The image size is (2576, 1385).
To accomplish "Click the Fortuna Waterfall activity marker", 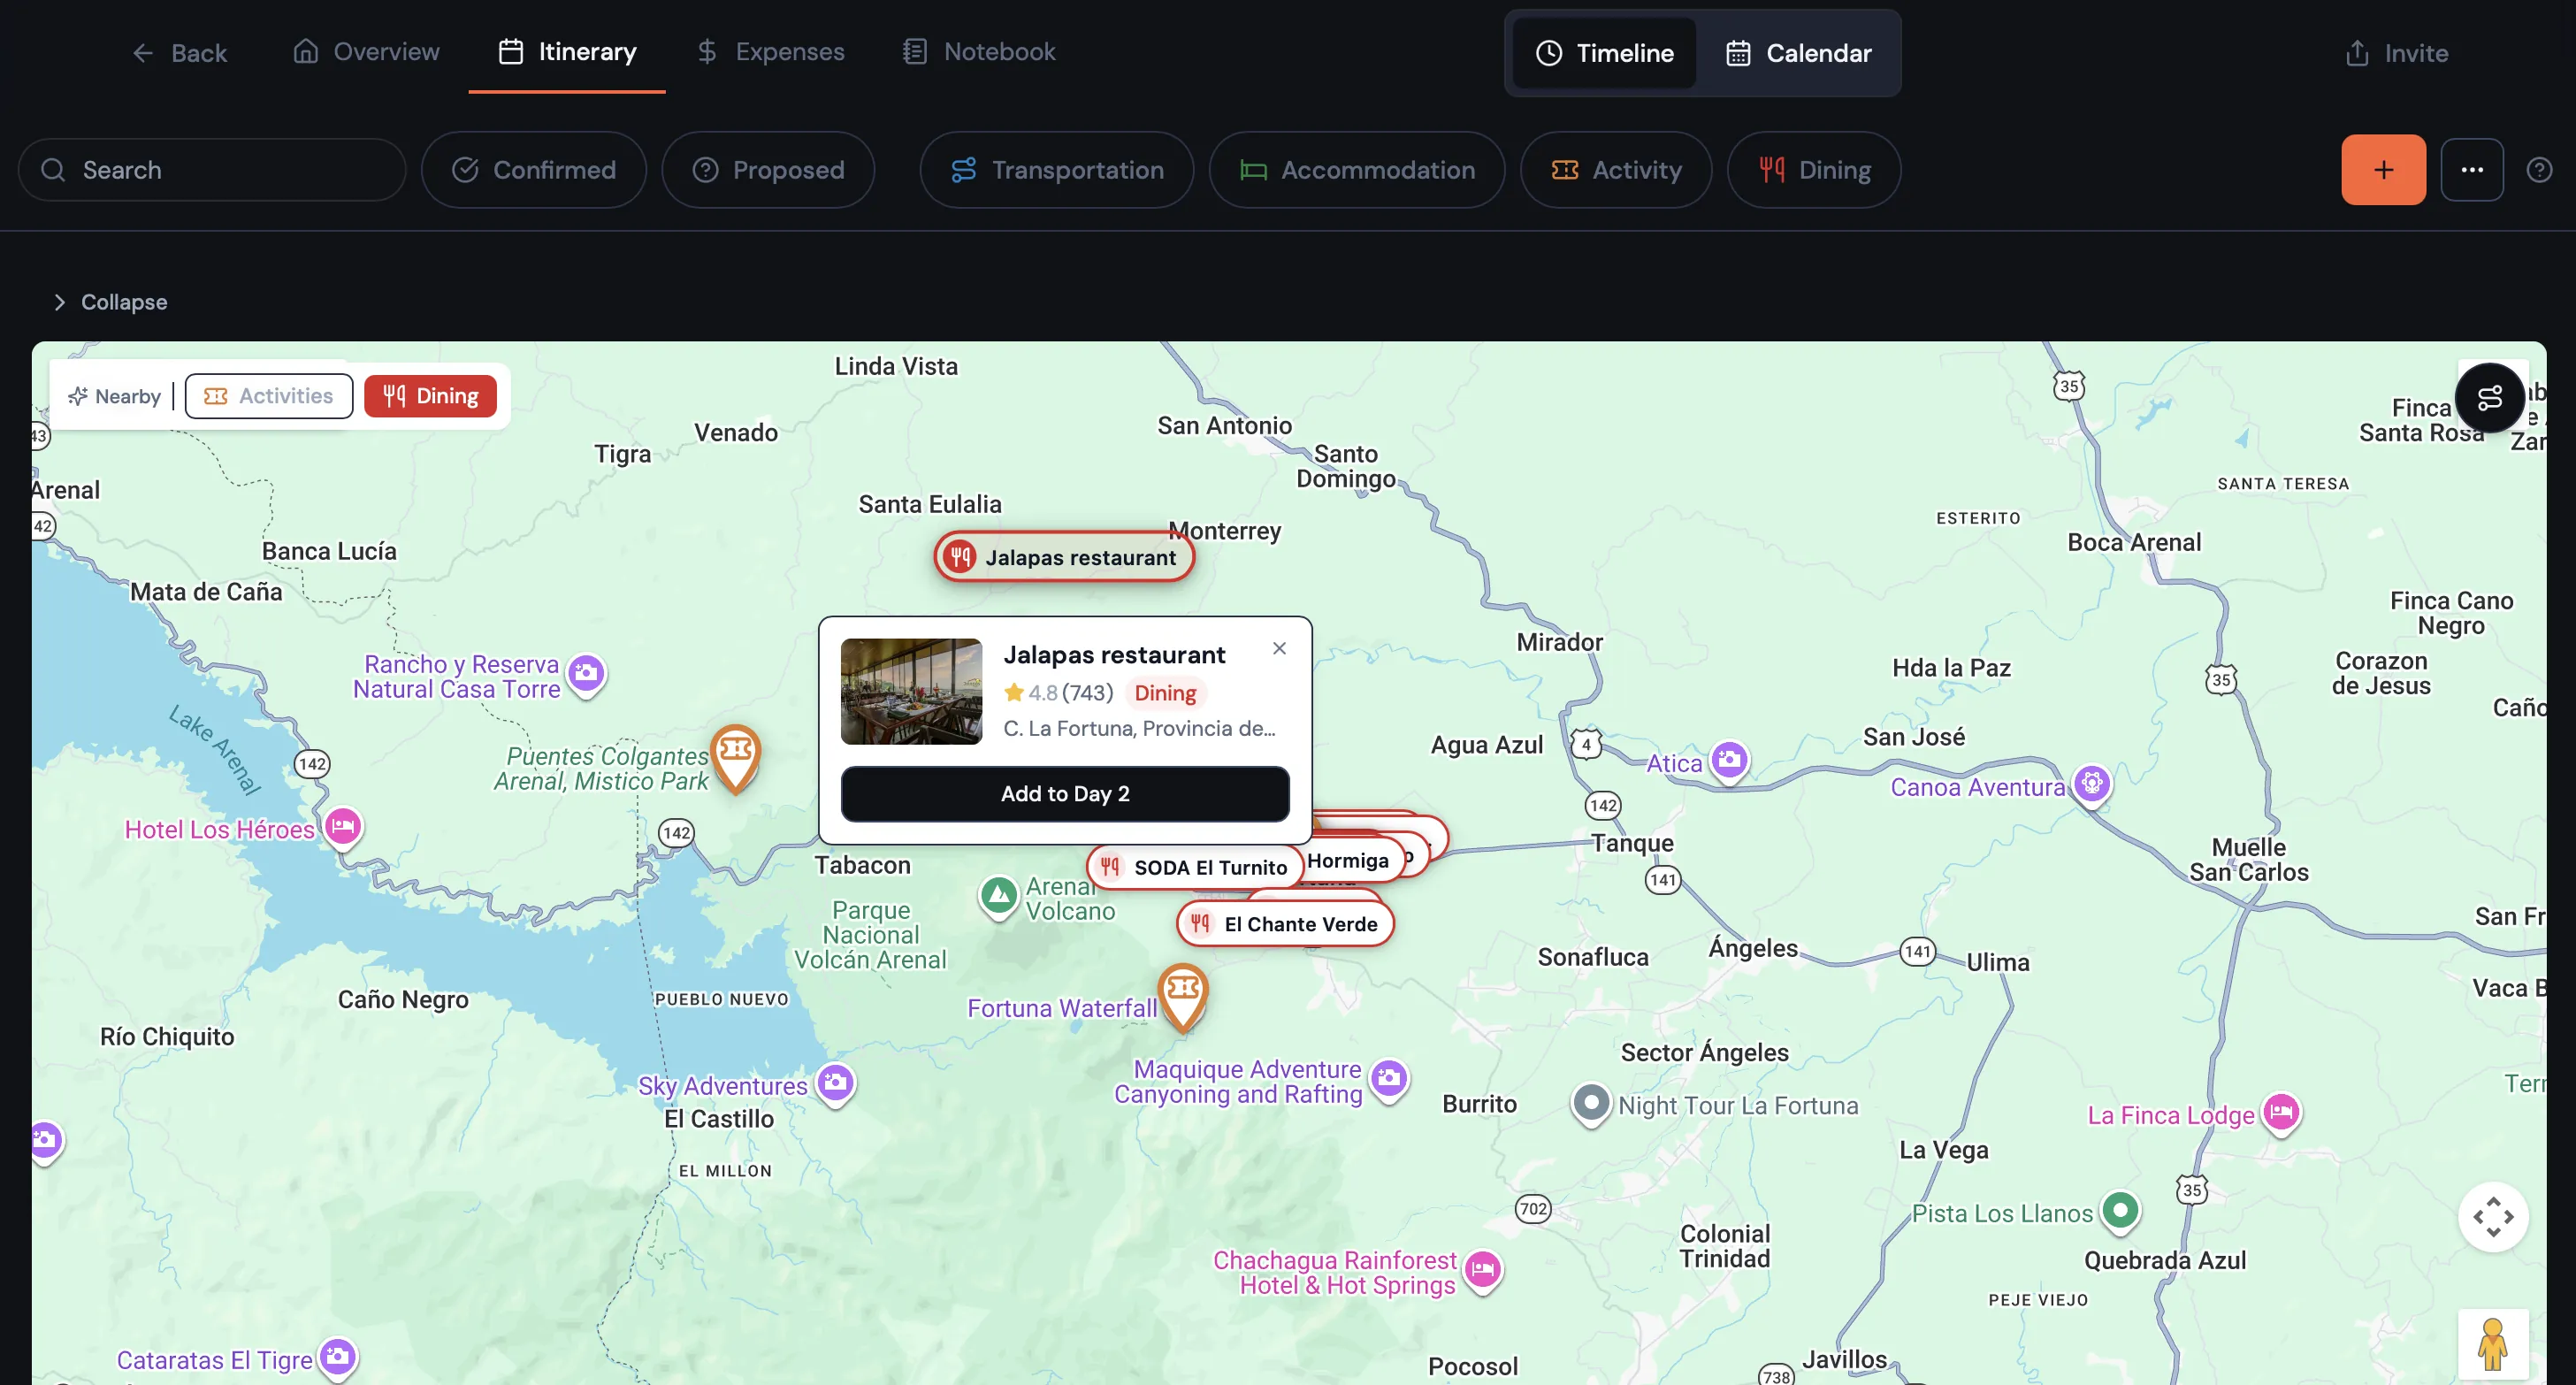I will pos(1183,995).
